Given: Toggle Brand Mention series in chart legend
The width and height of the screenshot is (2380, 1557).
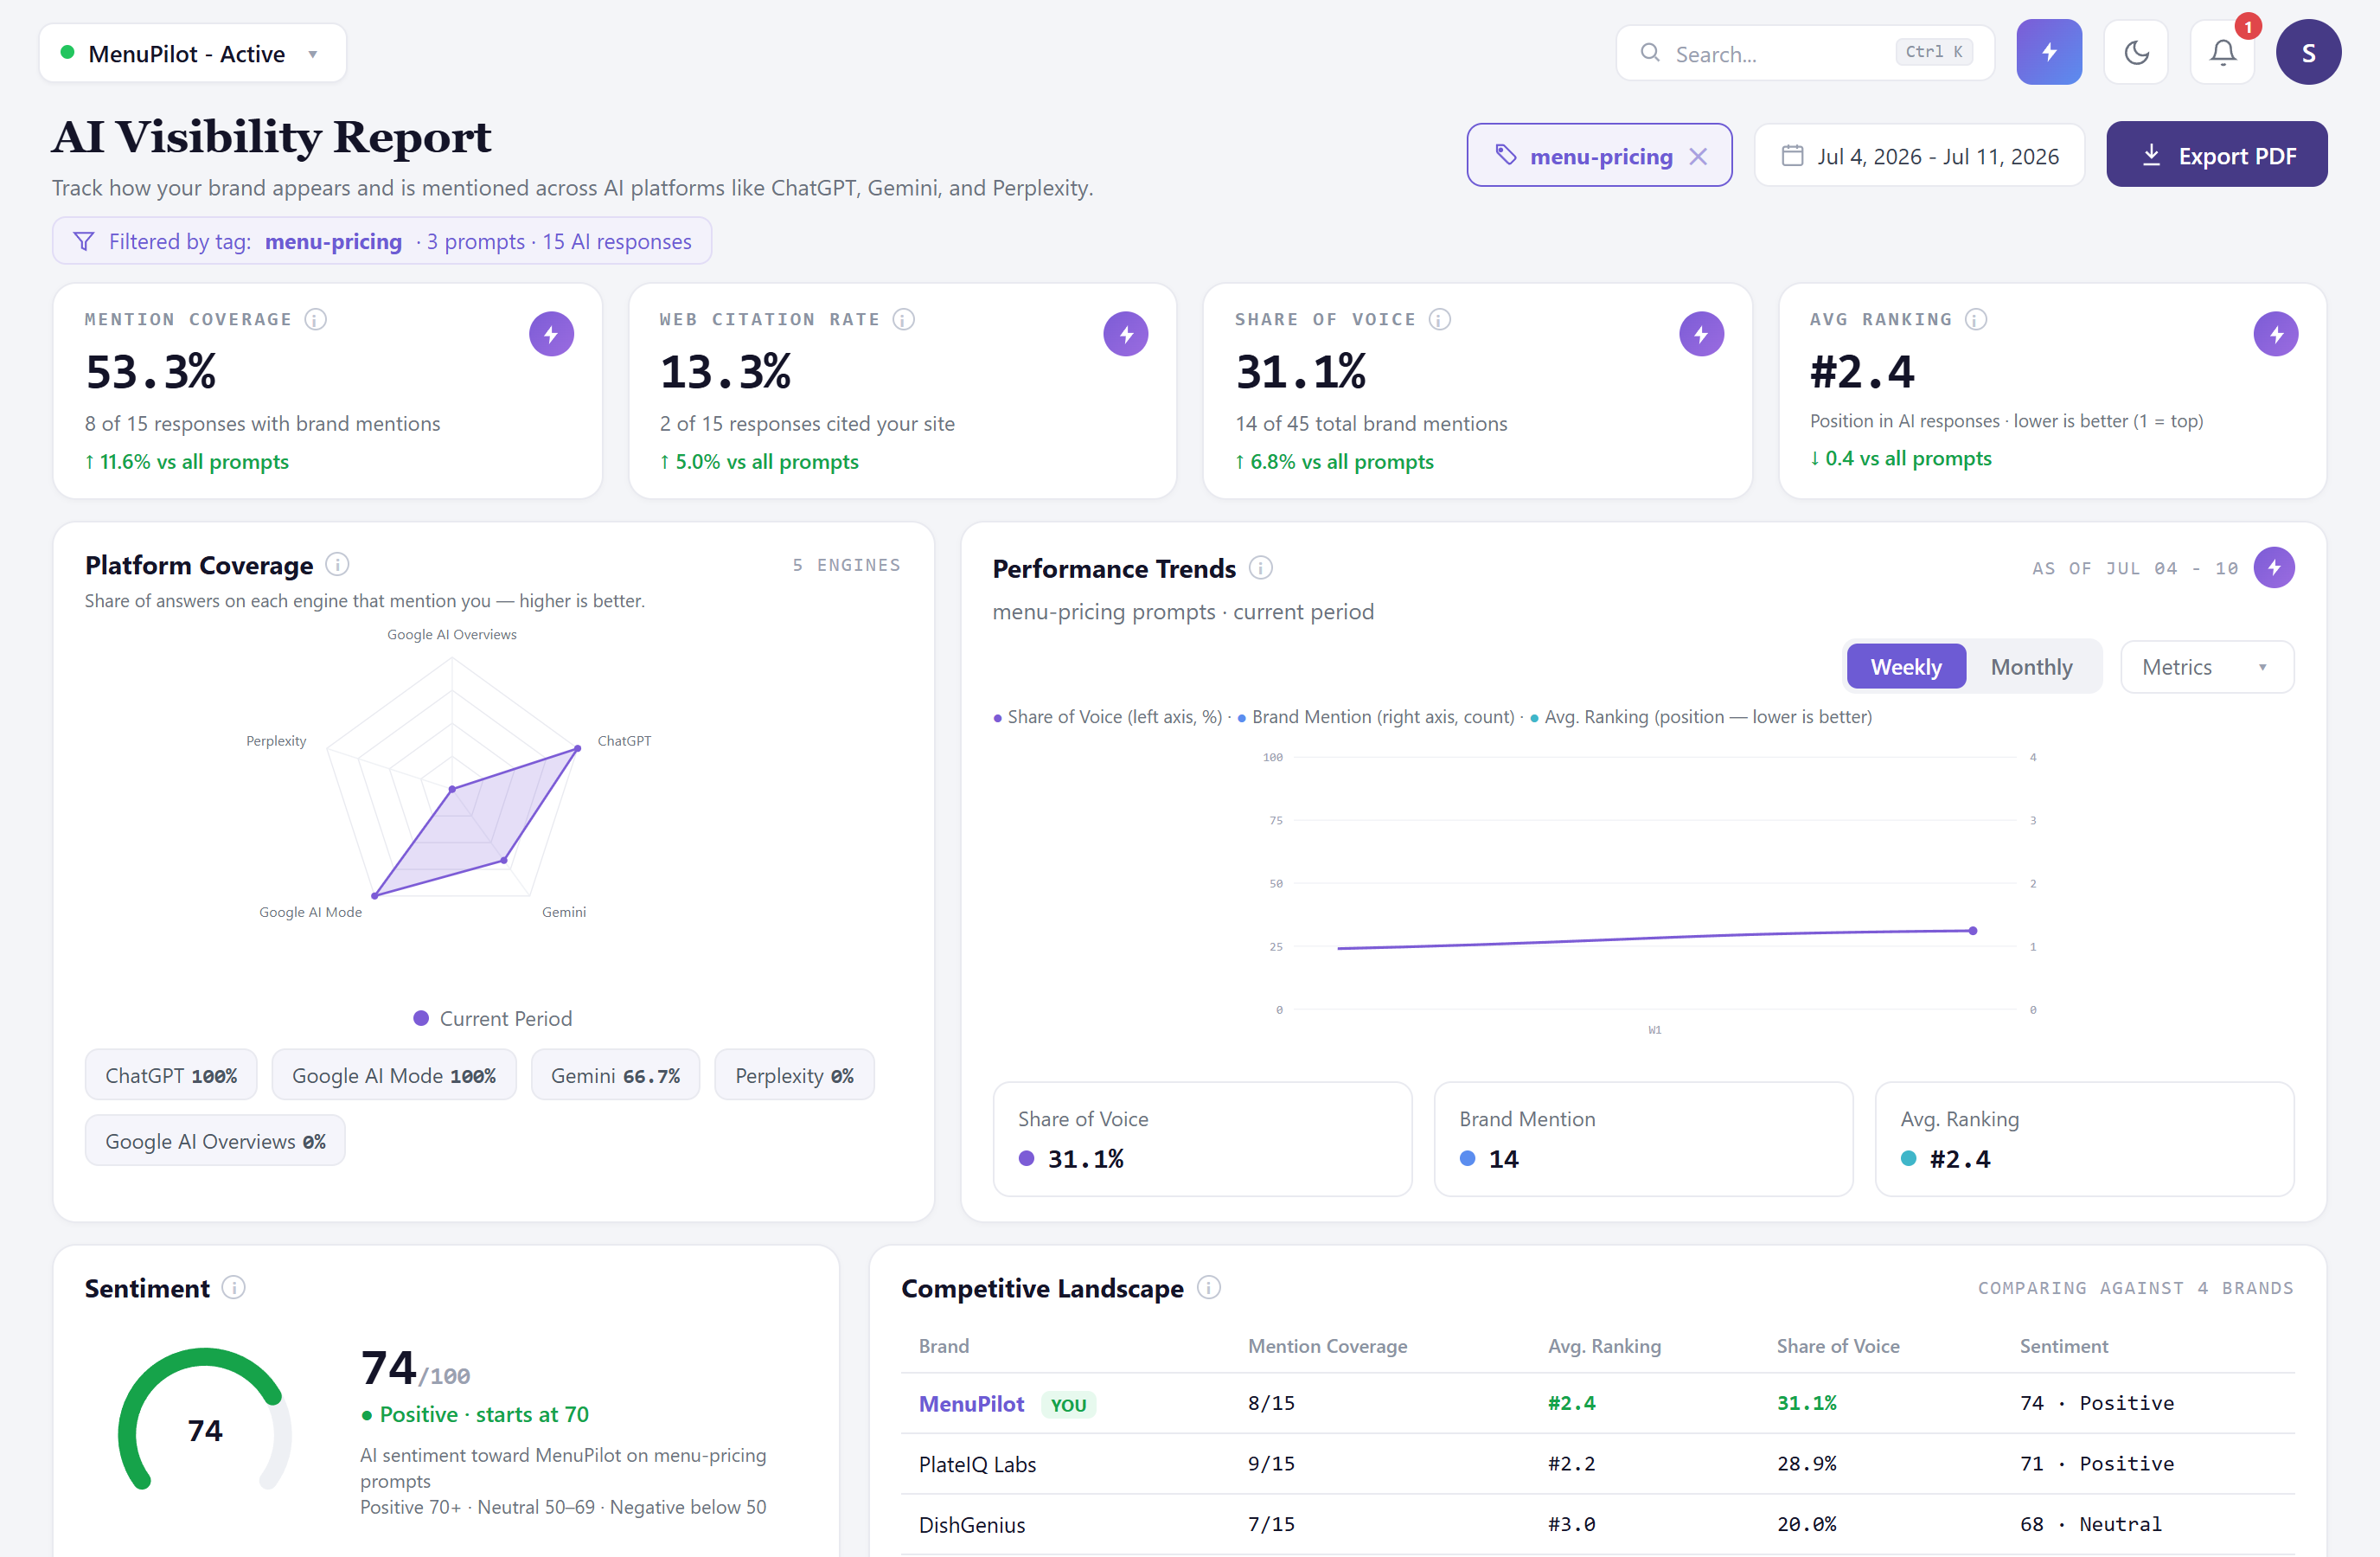Looking at the screenshot, I should coord(1376,717).
